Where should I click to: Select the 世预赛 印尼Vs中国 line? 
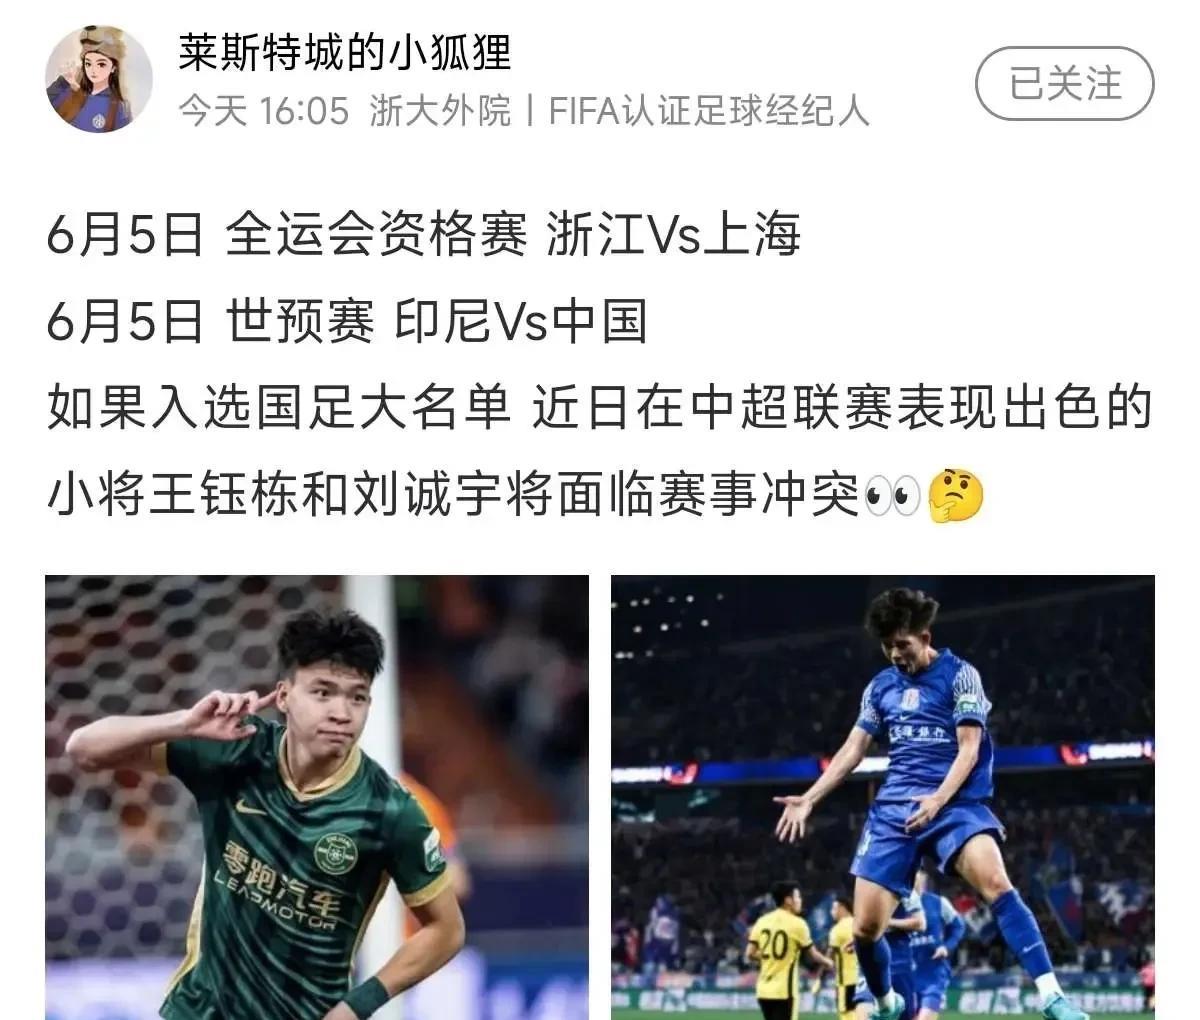347,324
